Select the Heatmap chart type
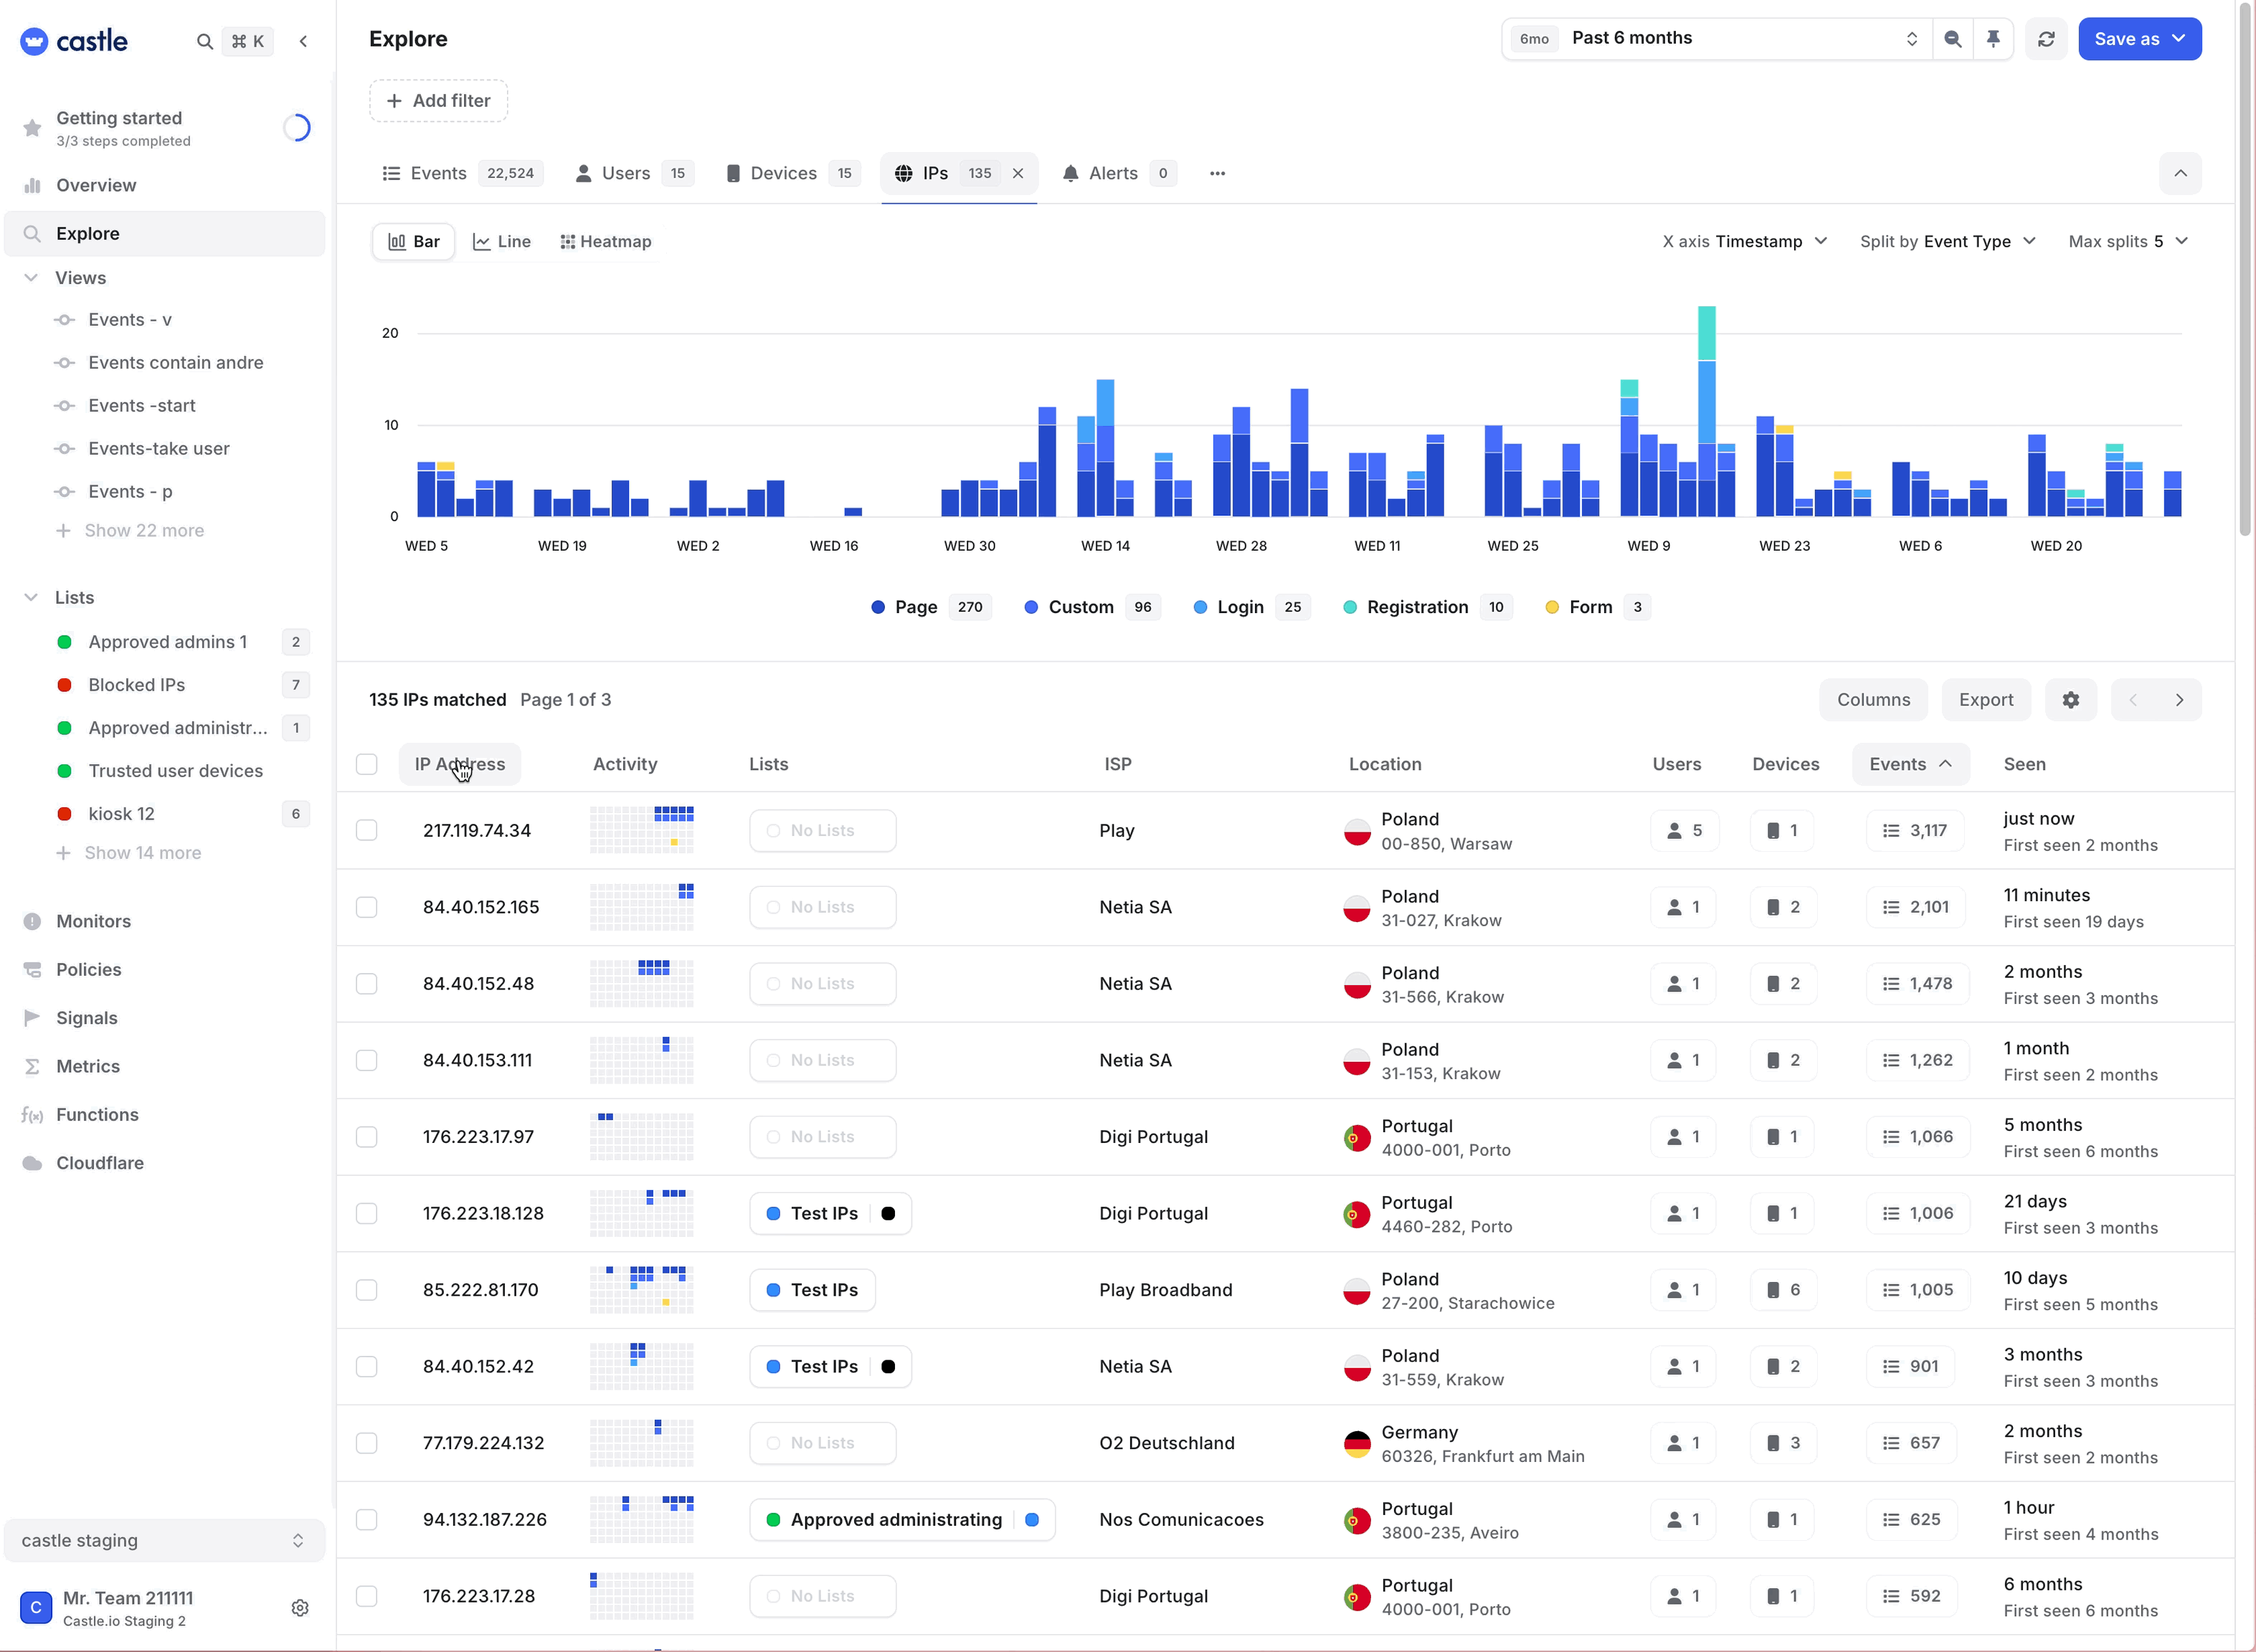This screenshot has width=2256, height=1652. pos(606,241)
